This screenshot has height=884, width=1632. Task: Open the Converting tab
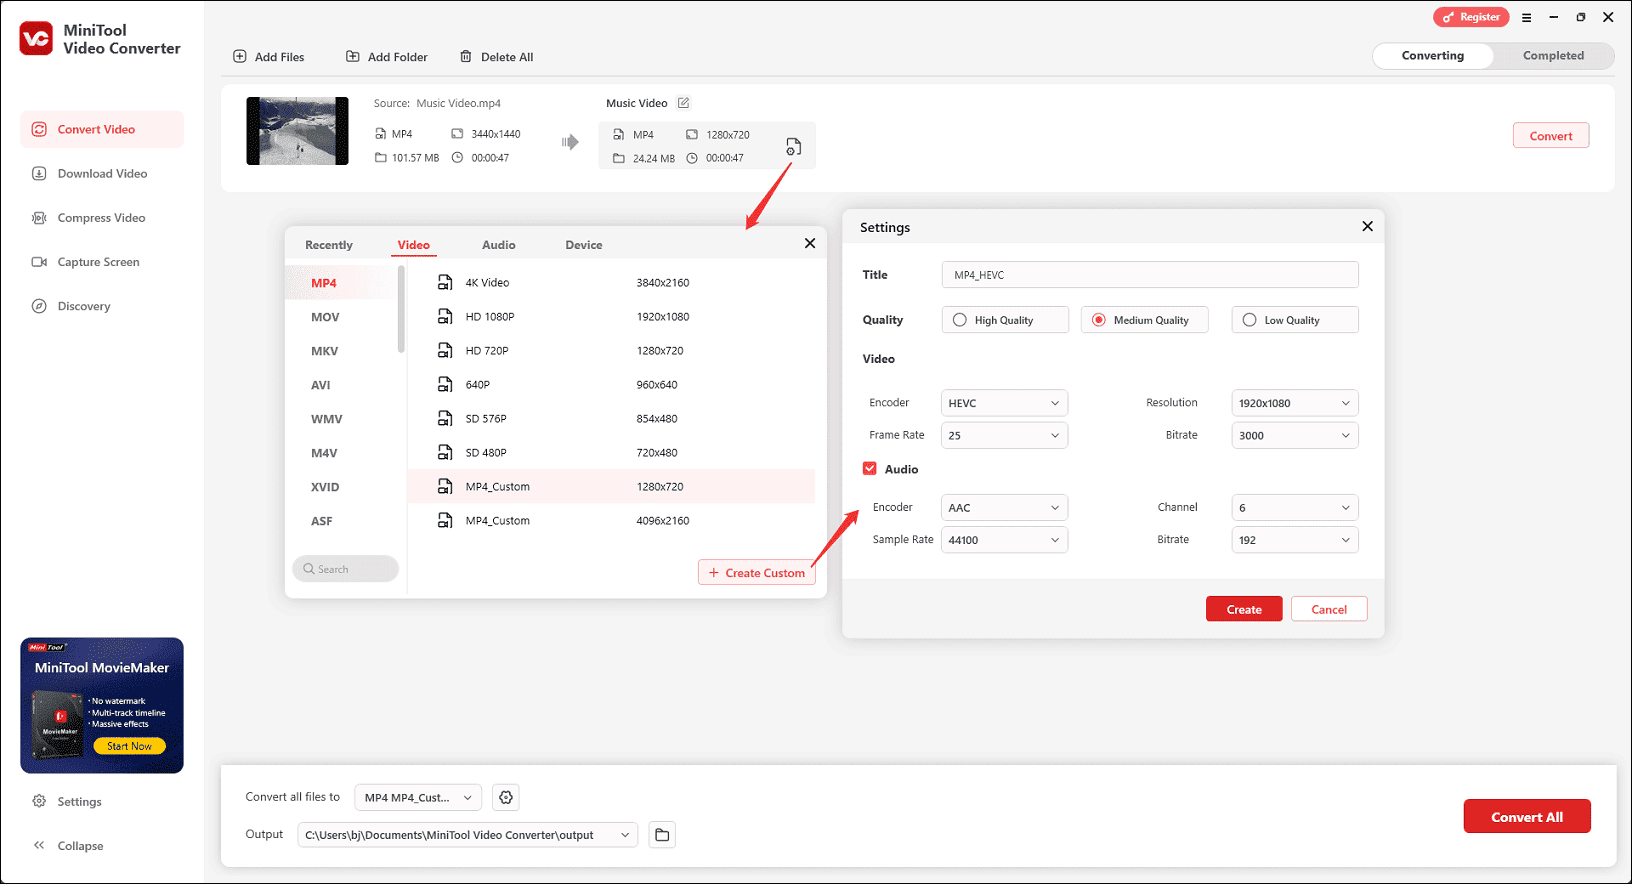coord(1433,56)
